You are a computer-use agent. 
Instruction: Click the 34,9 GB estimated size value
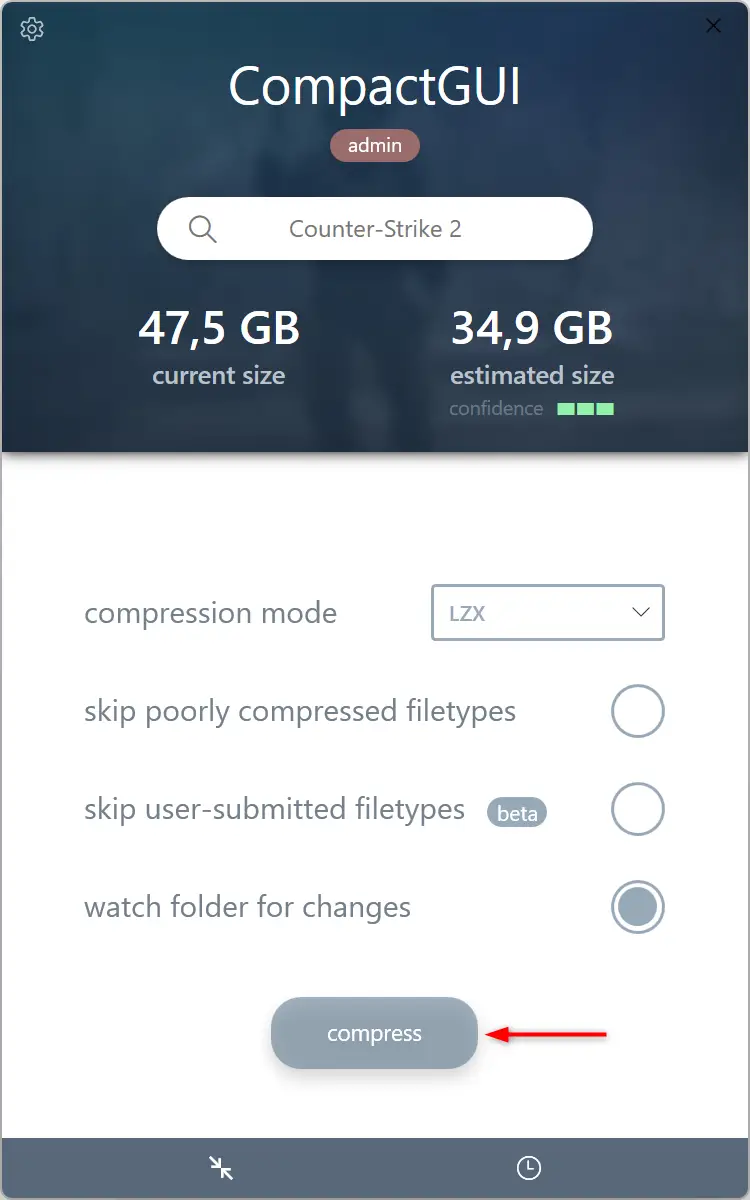(532, 328)
